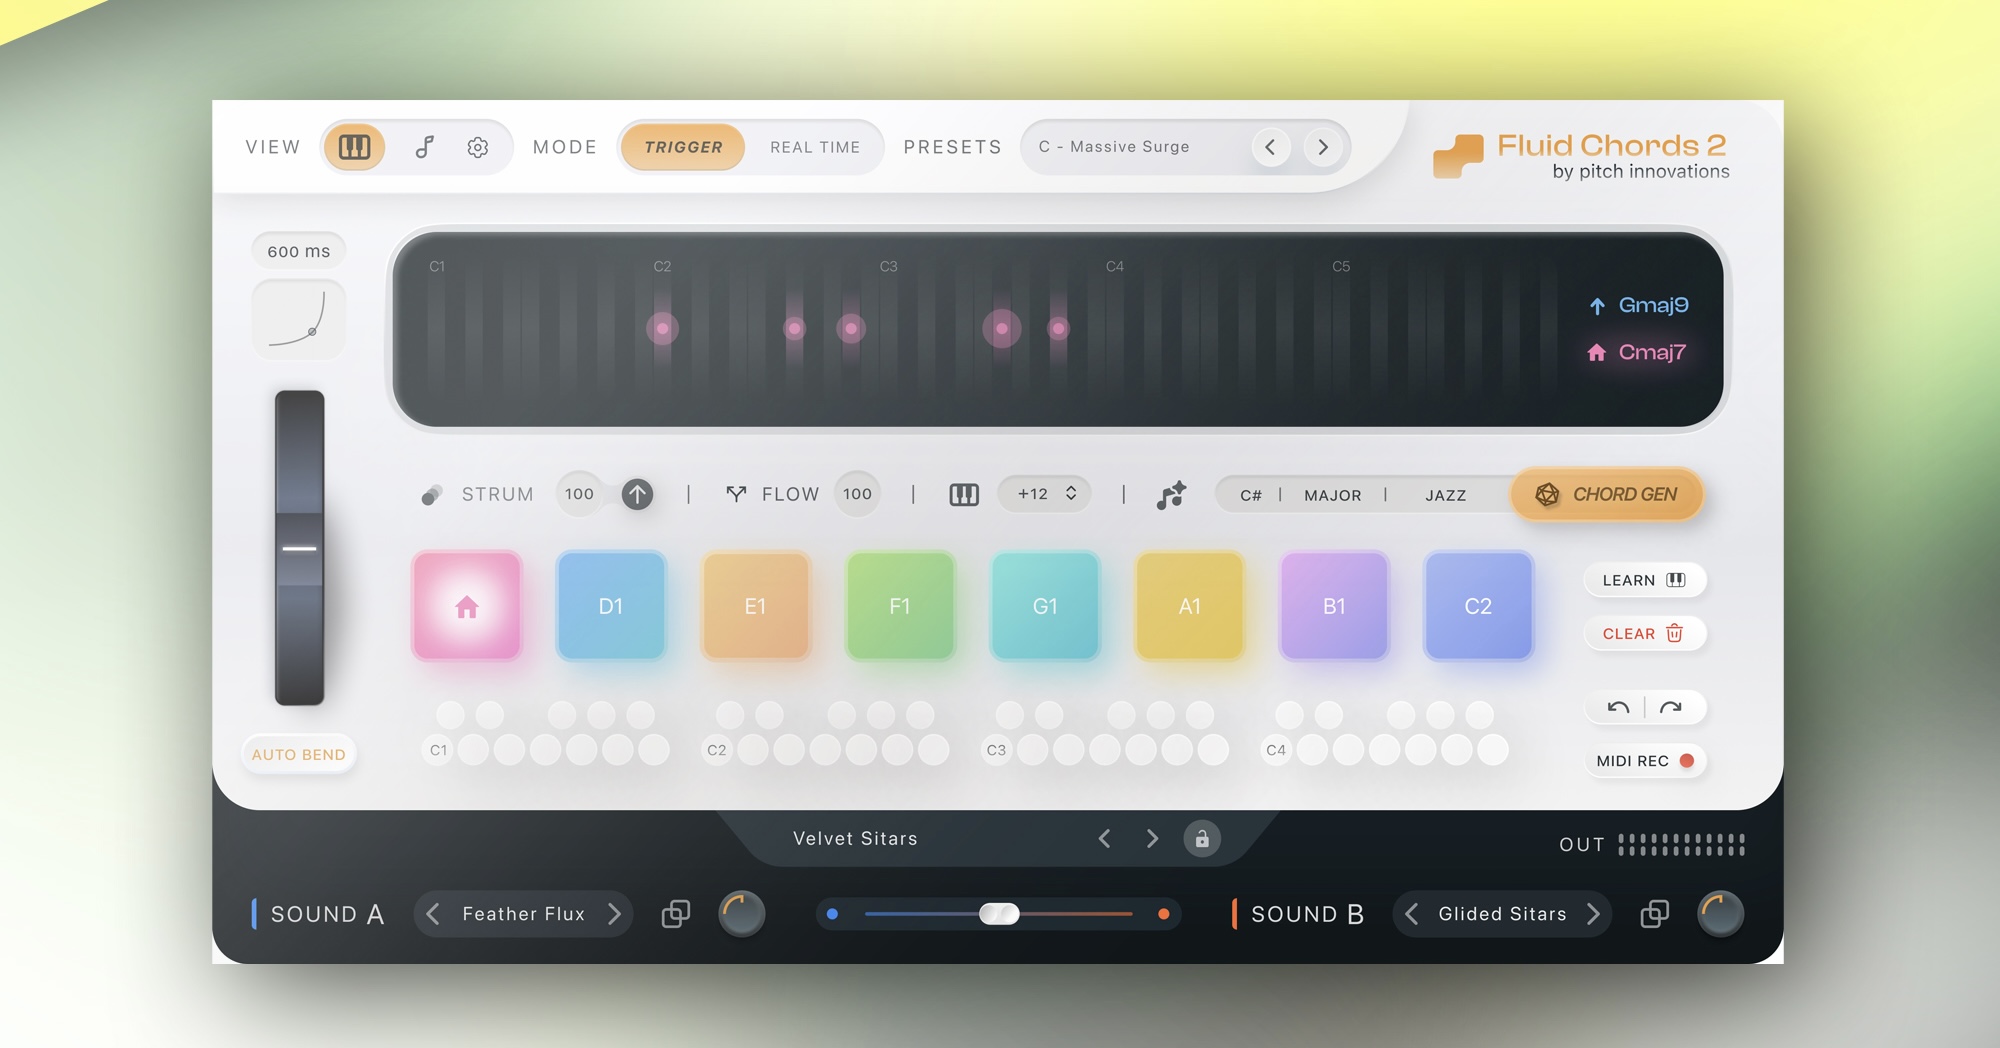Viewport: 2000px width, 1048px height.
Task: Redo the last action
Action: point(1671,707)
